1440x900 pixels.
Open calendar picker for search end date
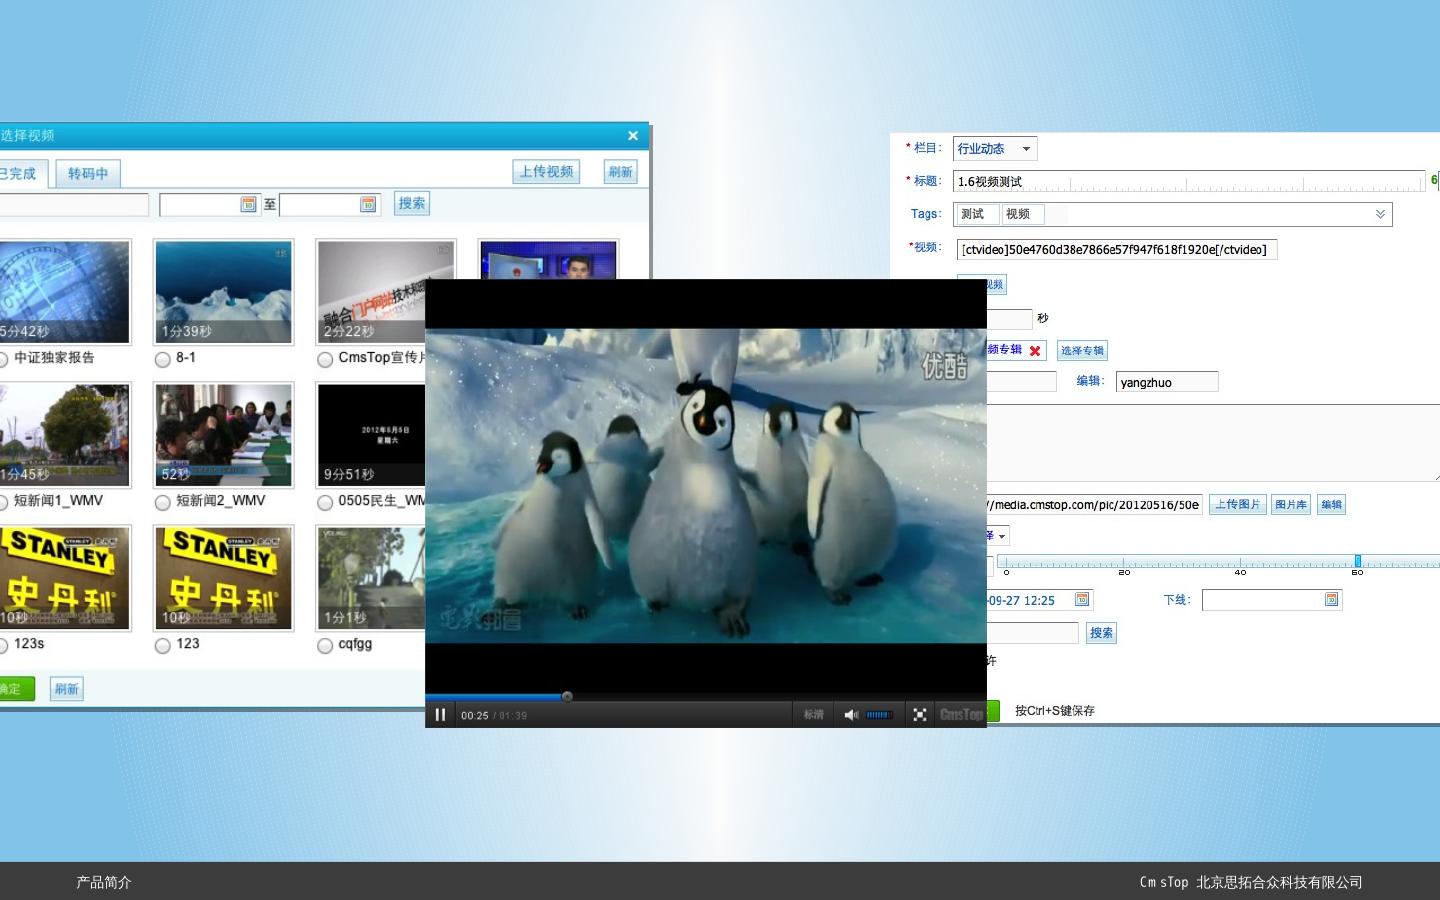point(368,204)
